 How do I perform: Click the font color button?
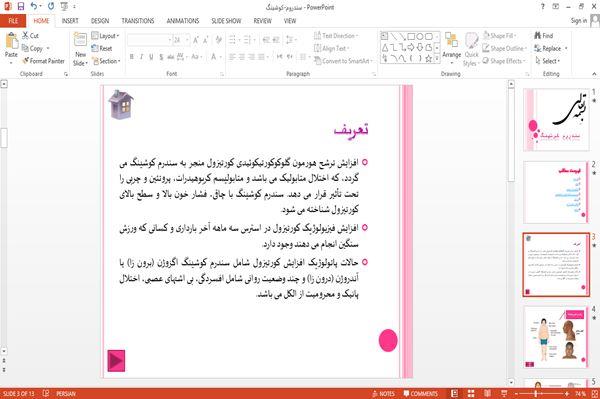(x=214, y=57)
